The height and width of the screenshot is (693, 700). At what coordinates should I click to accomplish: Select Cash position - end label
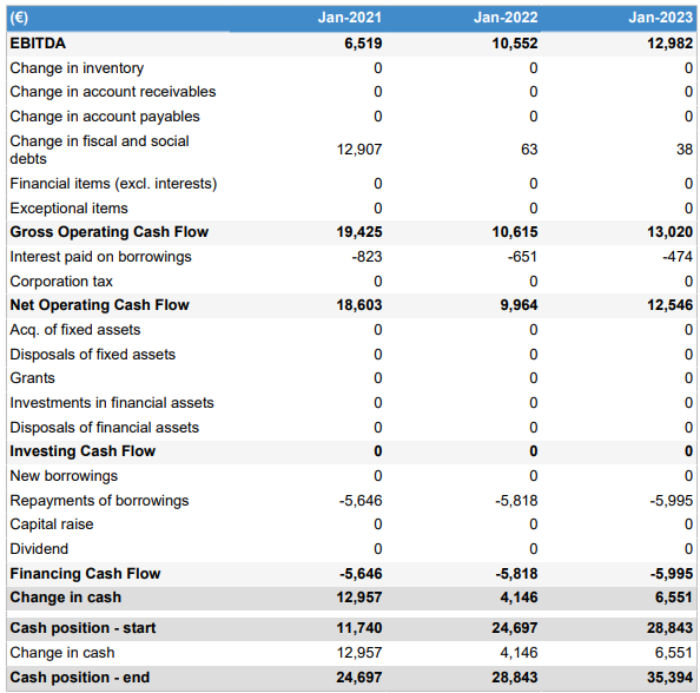pyautogui.click(x=79, y=677)
